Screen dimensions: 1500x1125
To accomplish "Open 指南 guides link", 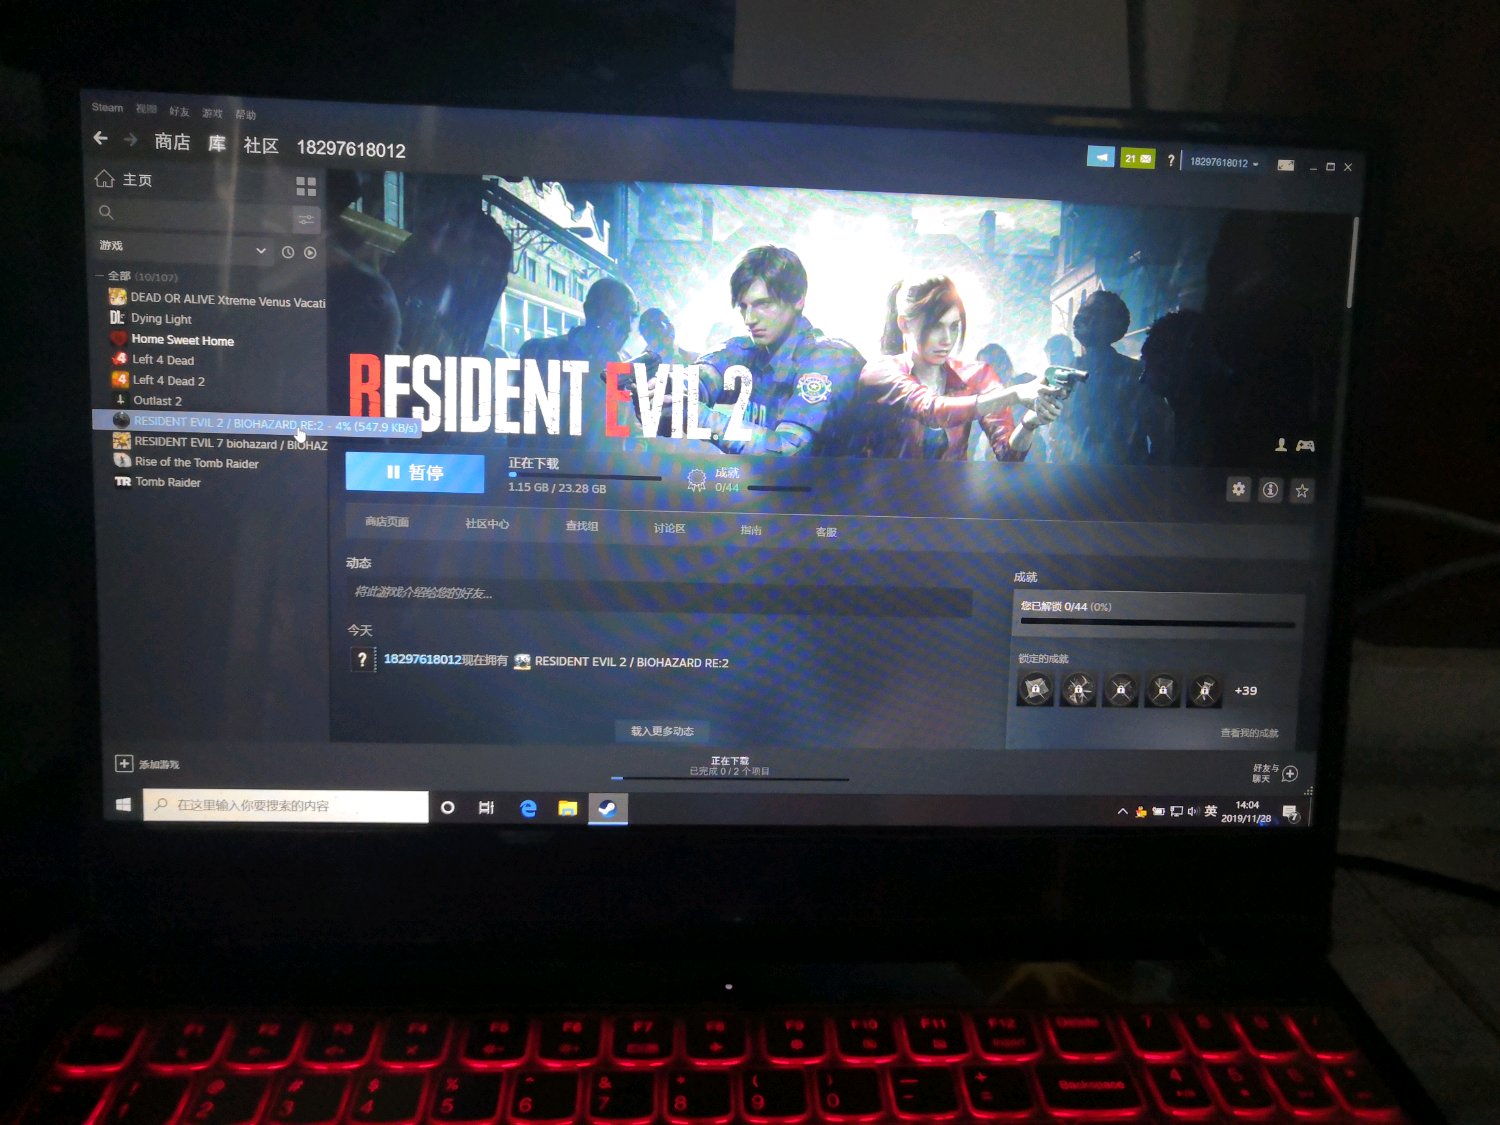I will (x=751, y=530).
